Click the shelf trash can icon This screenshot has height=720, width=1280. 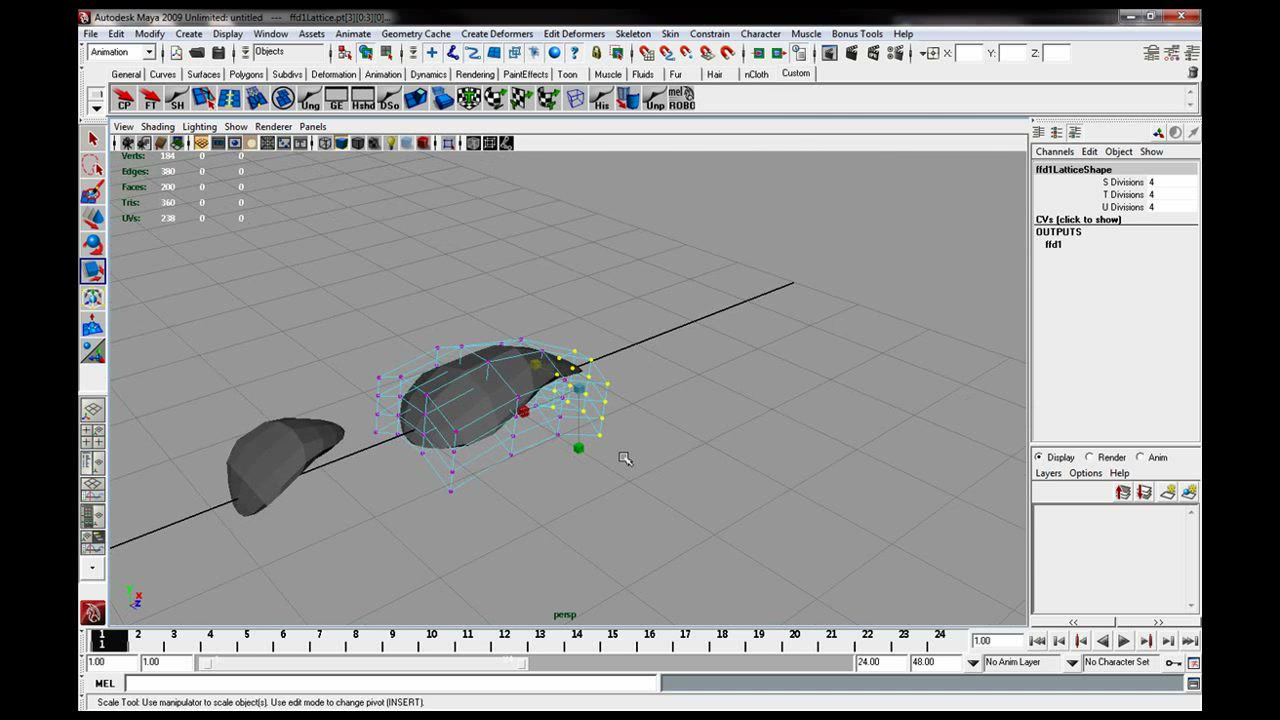1192,73
